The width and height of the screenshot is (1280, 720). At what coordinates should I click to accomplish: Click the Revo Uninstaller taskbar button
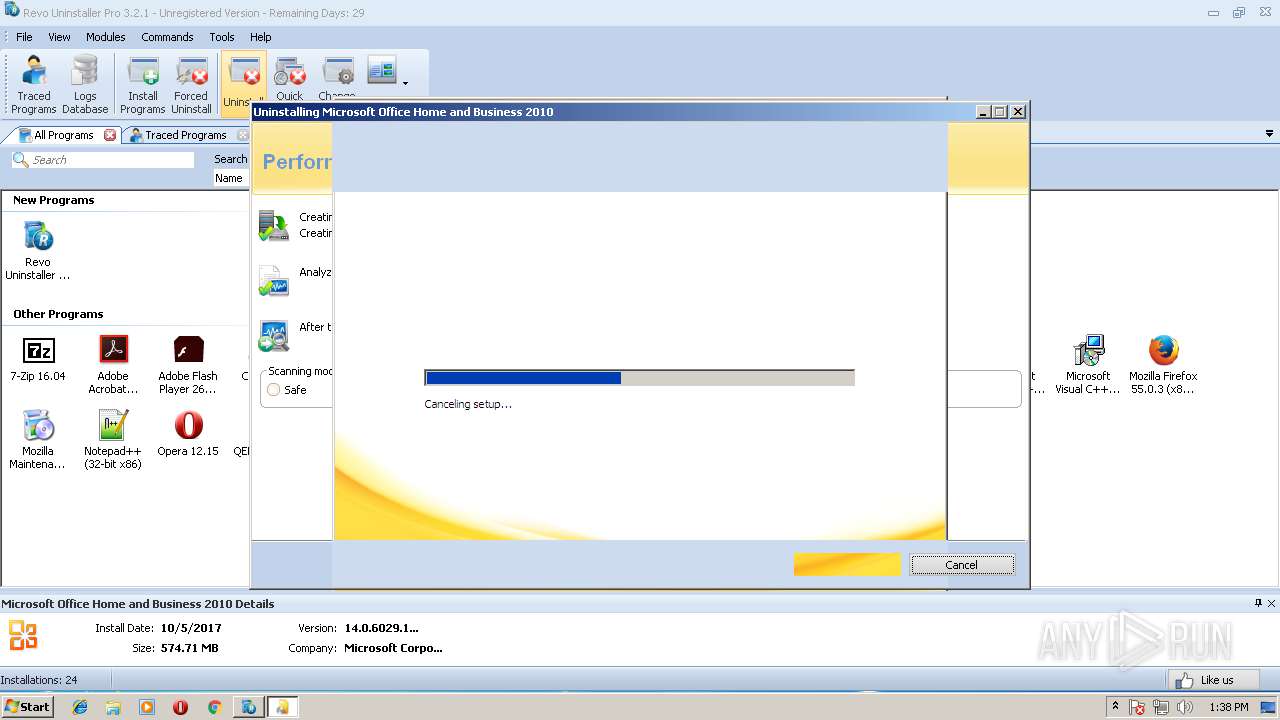[247, 707]
